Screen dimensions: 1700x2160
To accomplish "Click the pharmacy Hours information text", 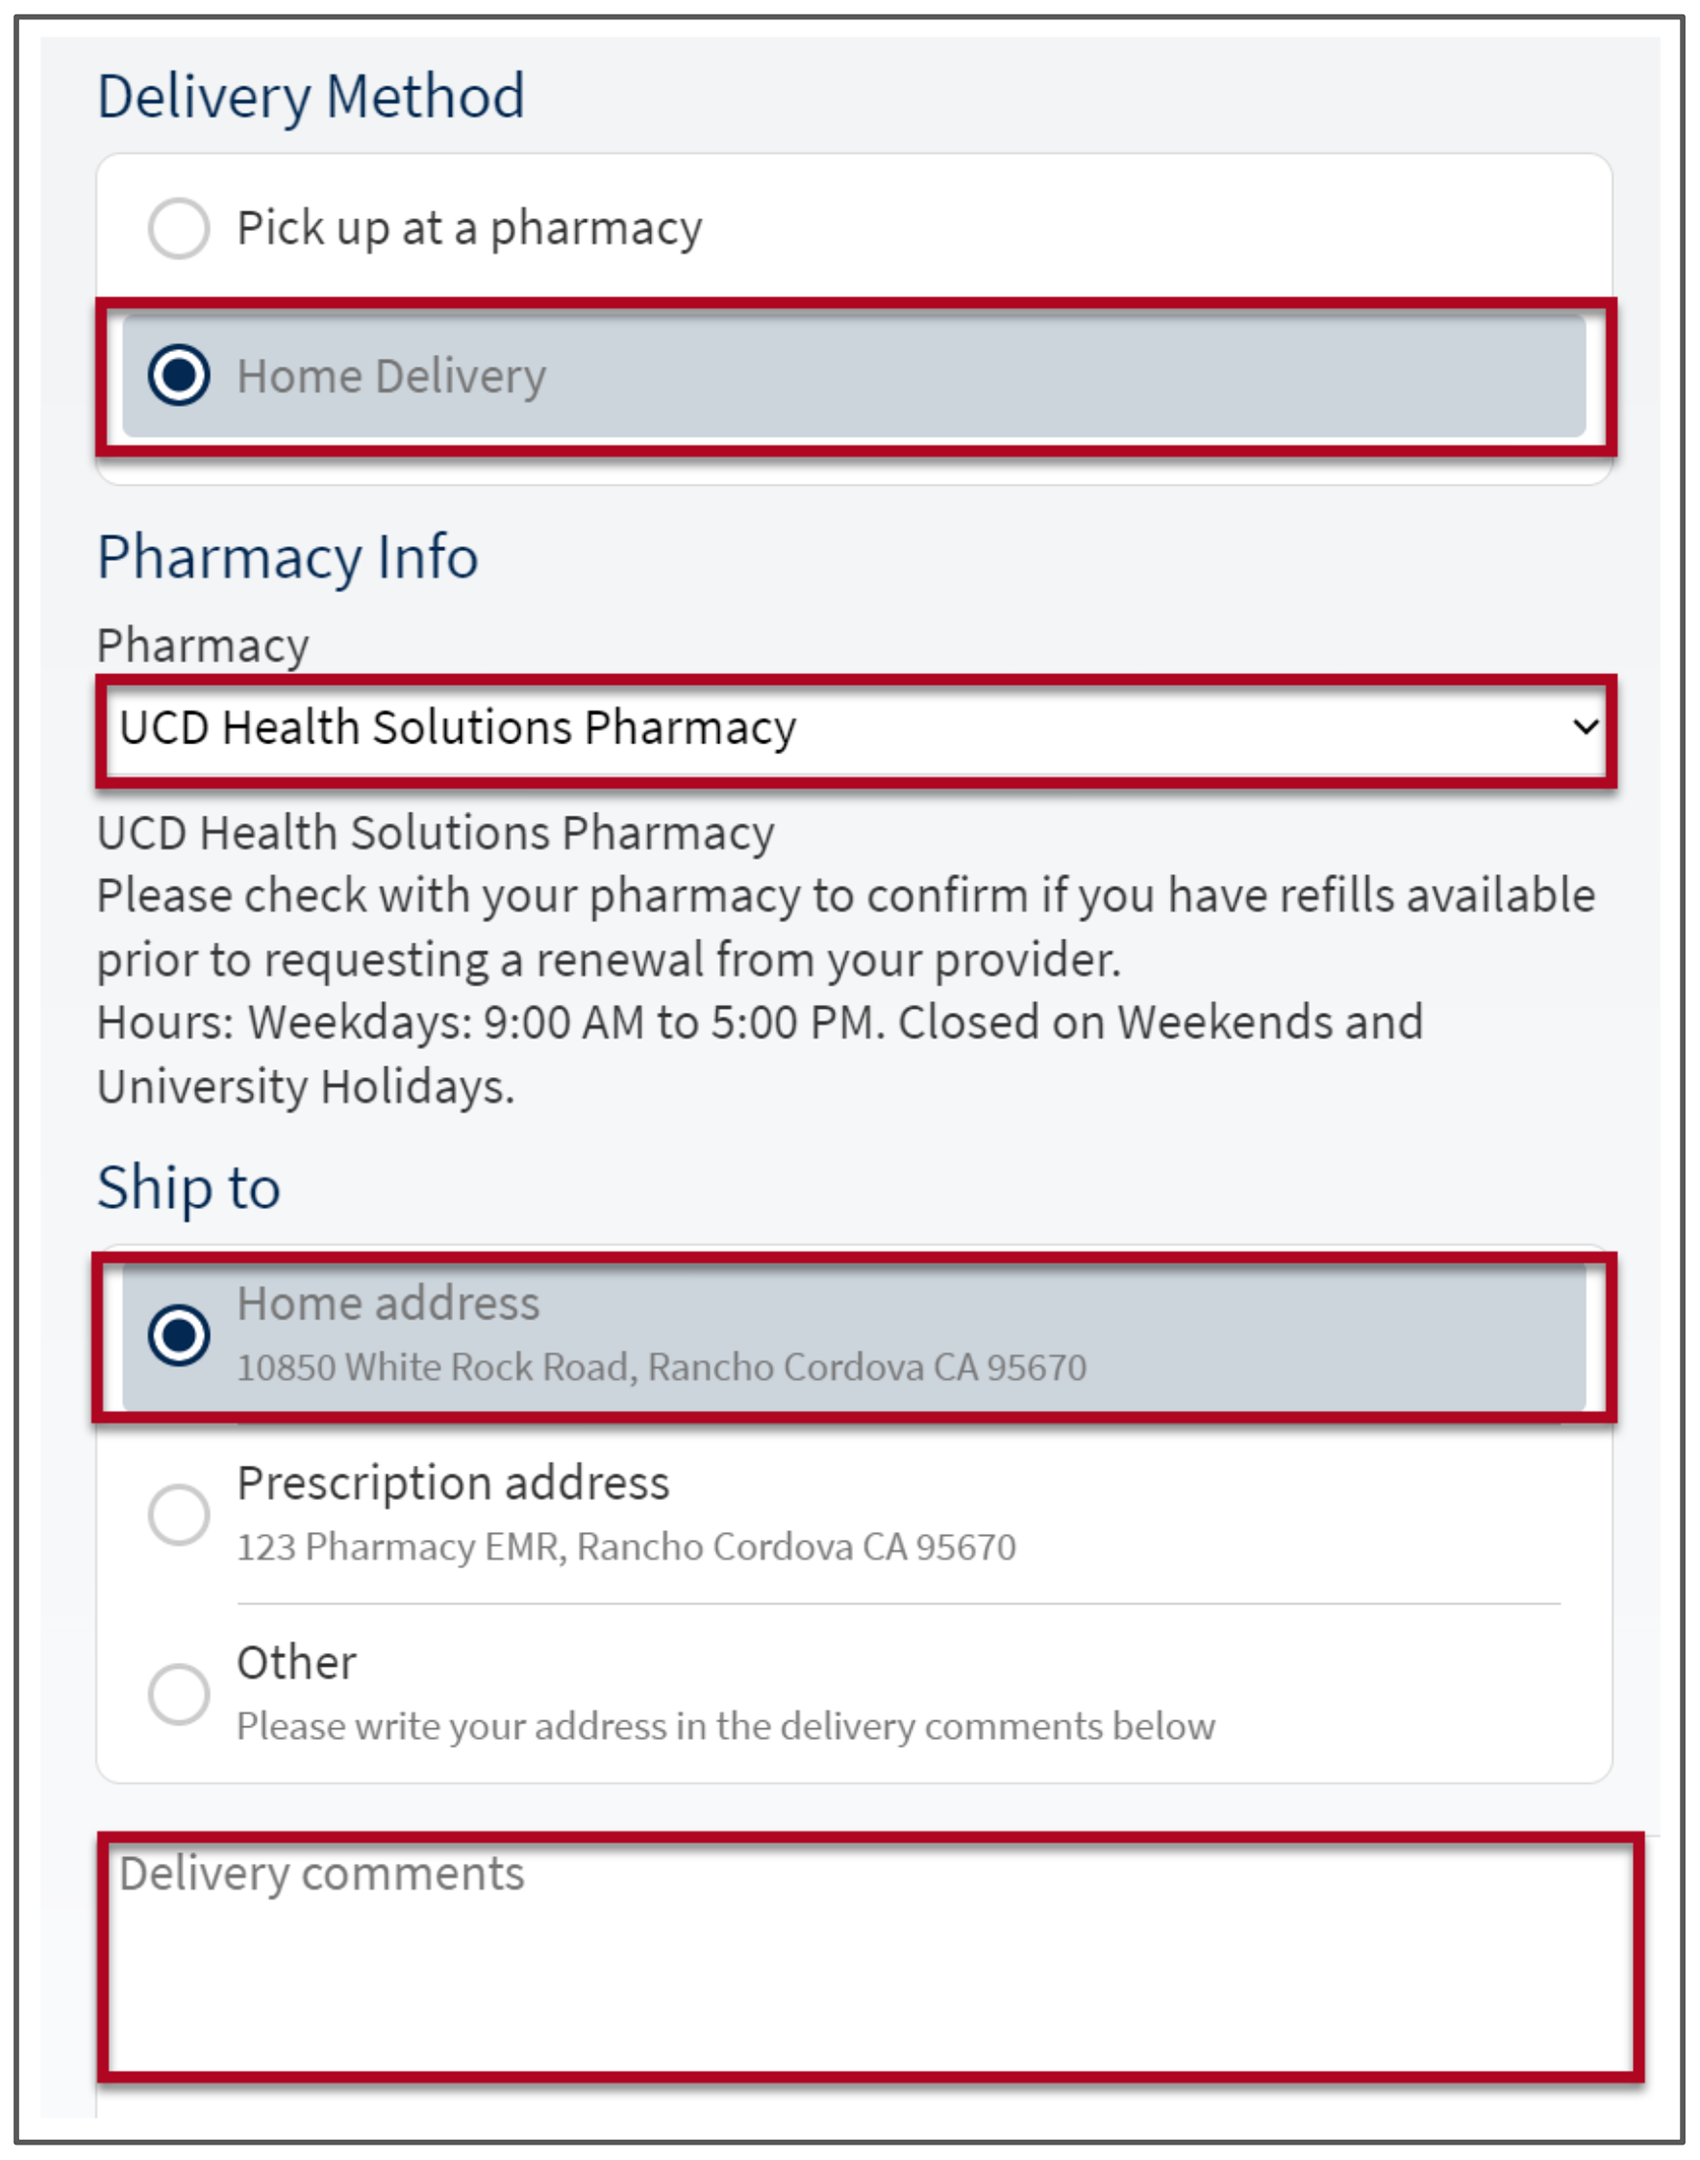I will point(760,1024).
